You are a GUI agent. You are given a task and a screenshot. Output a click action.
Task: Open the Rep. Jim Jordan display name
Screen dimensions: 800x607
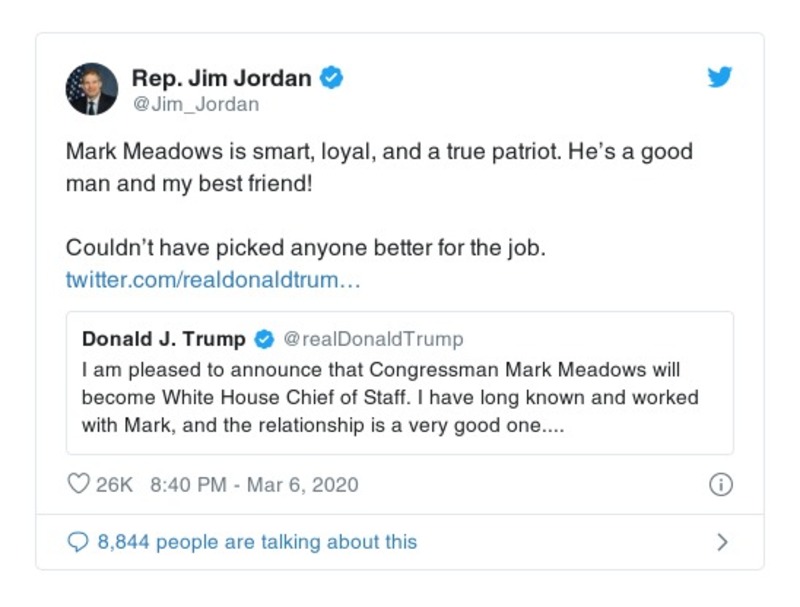(222, 78)
